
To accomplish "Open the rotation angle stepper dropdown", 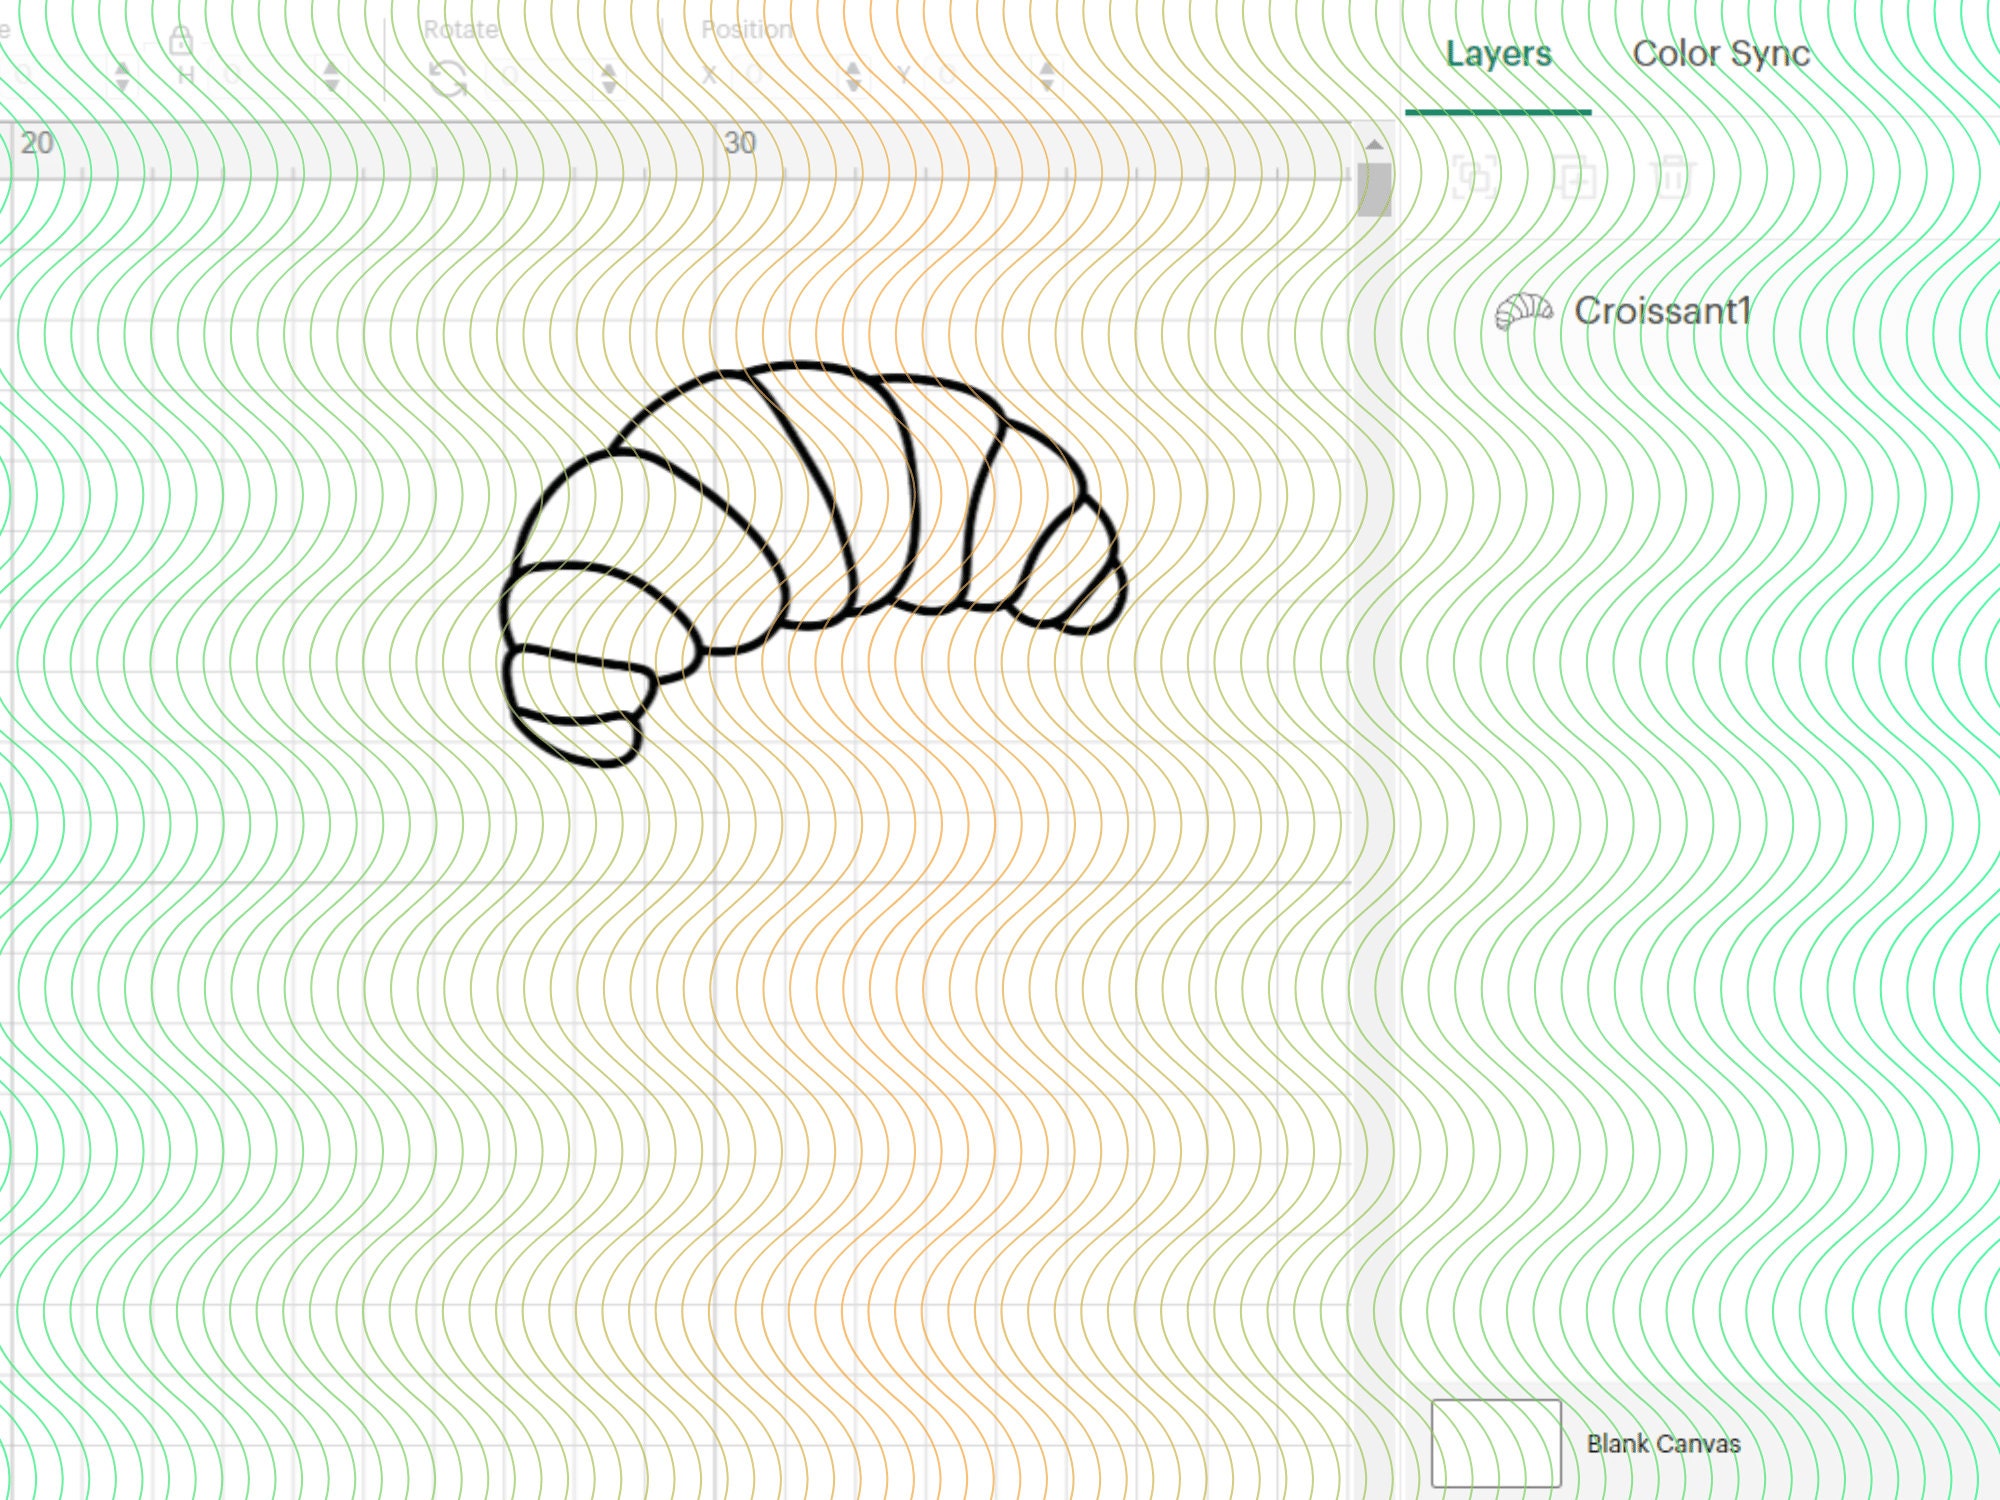I will [607, 78].
